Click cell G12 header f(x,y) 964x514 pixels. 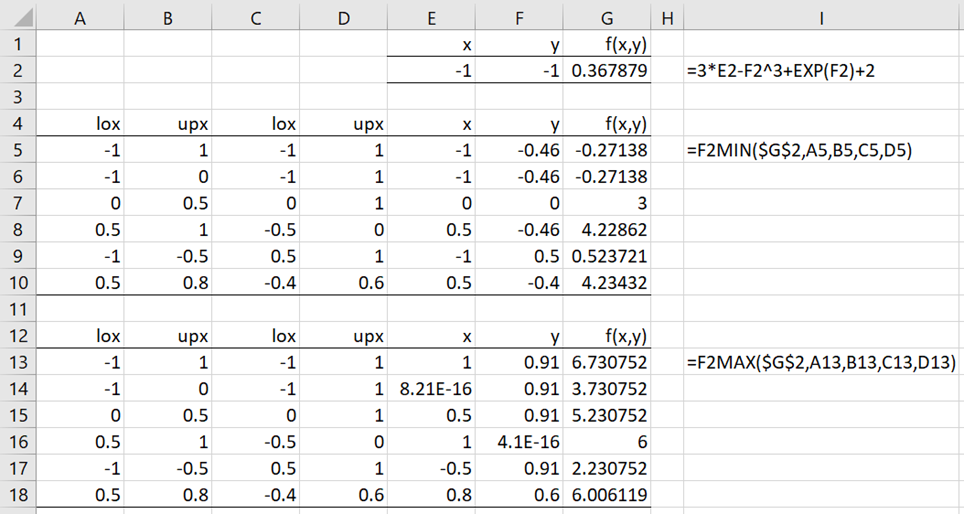[607, 336]
